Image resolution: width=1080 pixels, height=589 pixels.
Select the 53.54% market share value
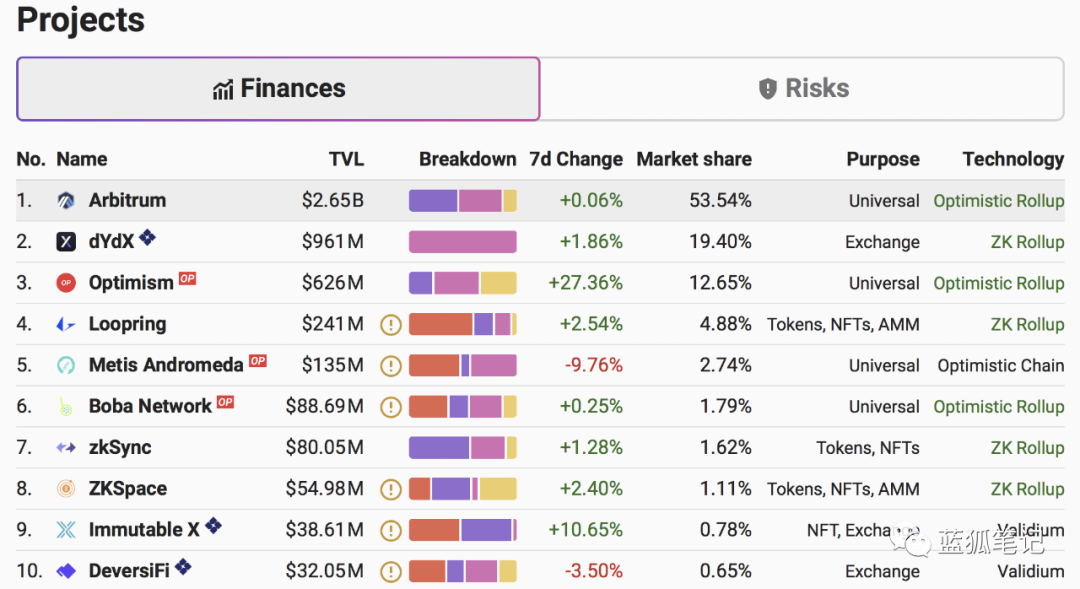click(720, 200)
